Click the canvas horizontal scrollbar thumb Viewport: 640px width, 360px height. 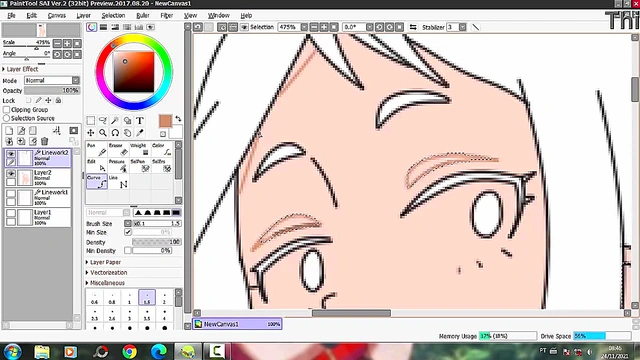[351, 313]
